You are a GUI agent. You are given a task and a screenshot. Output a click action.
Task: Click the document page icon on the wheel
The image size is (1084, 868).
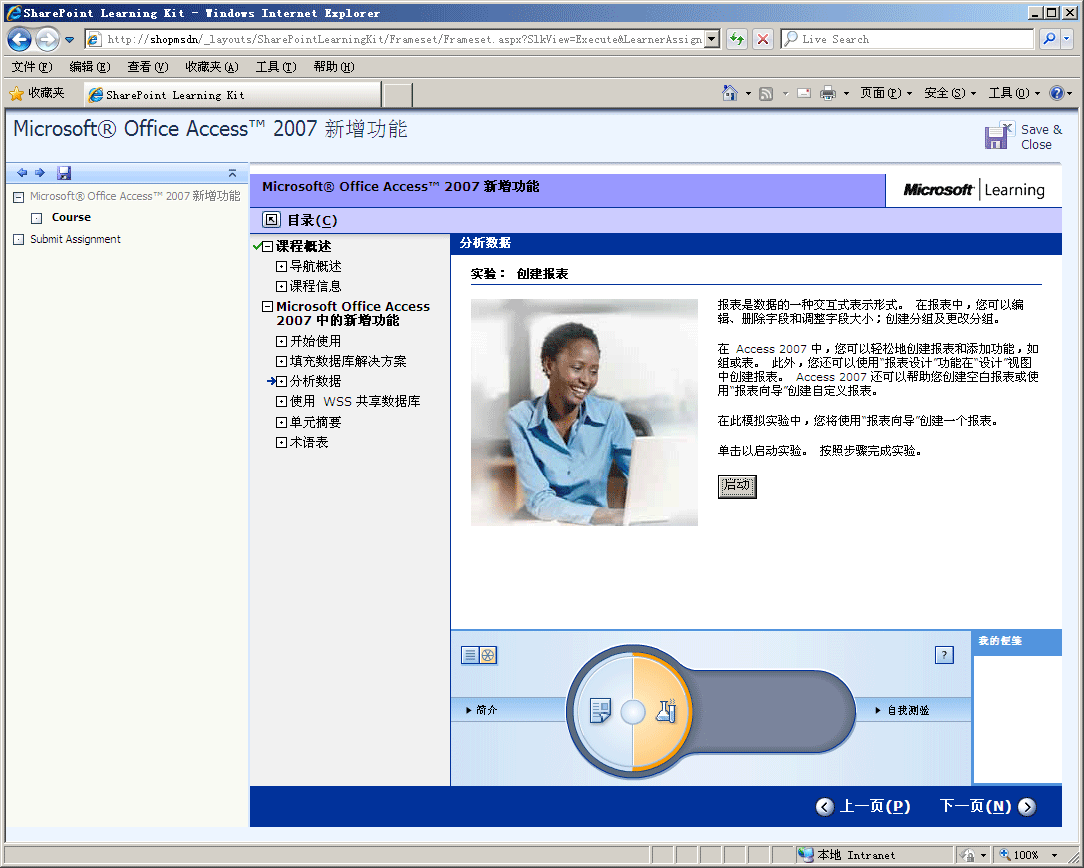(600, 711)
